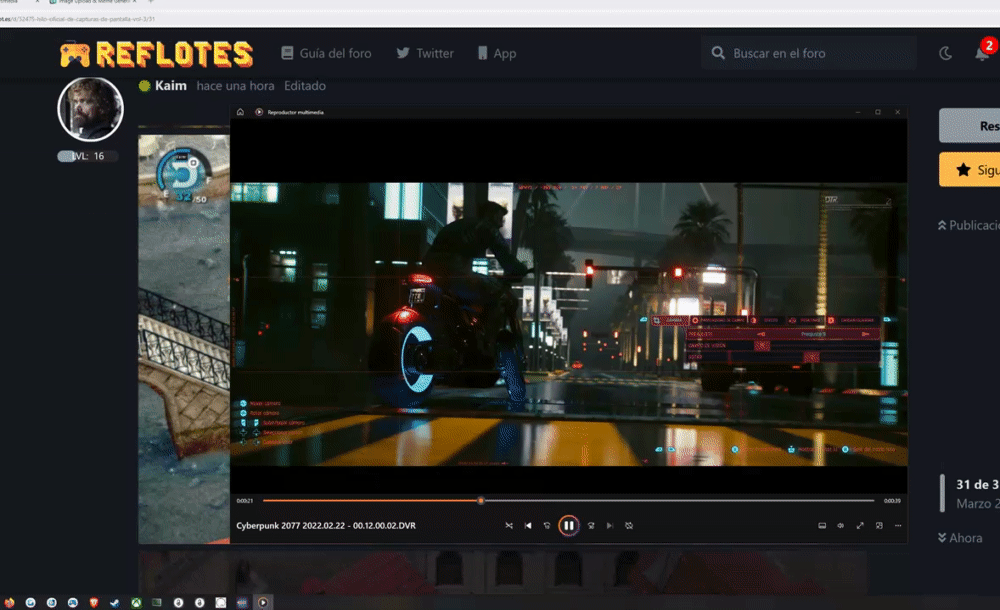Click the hace una hora timestamp

235,86
